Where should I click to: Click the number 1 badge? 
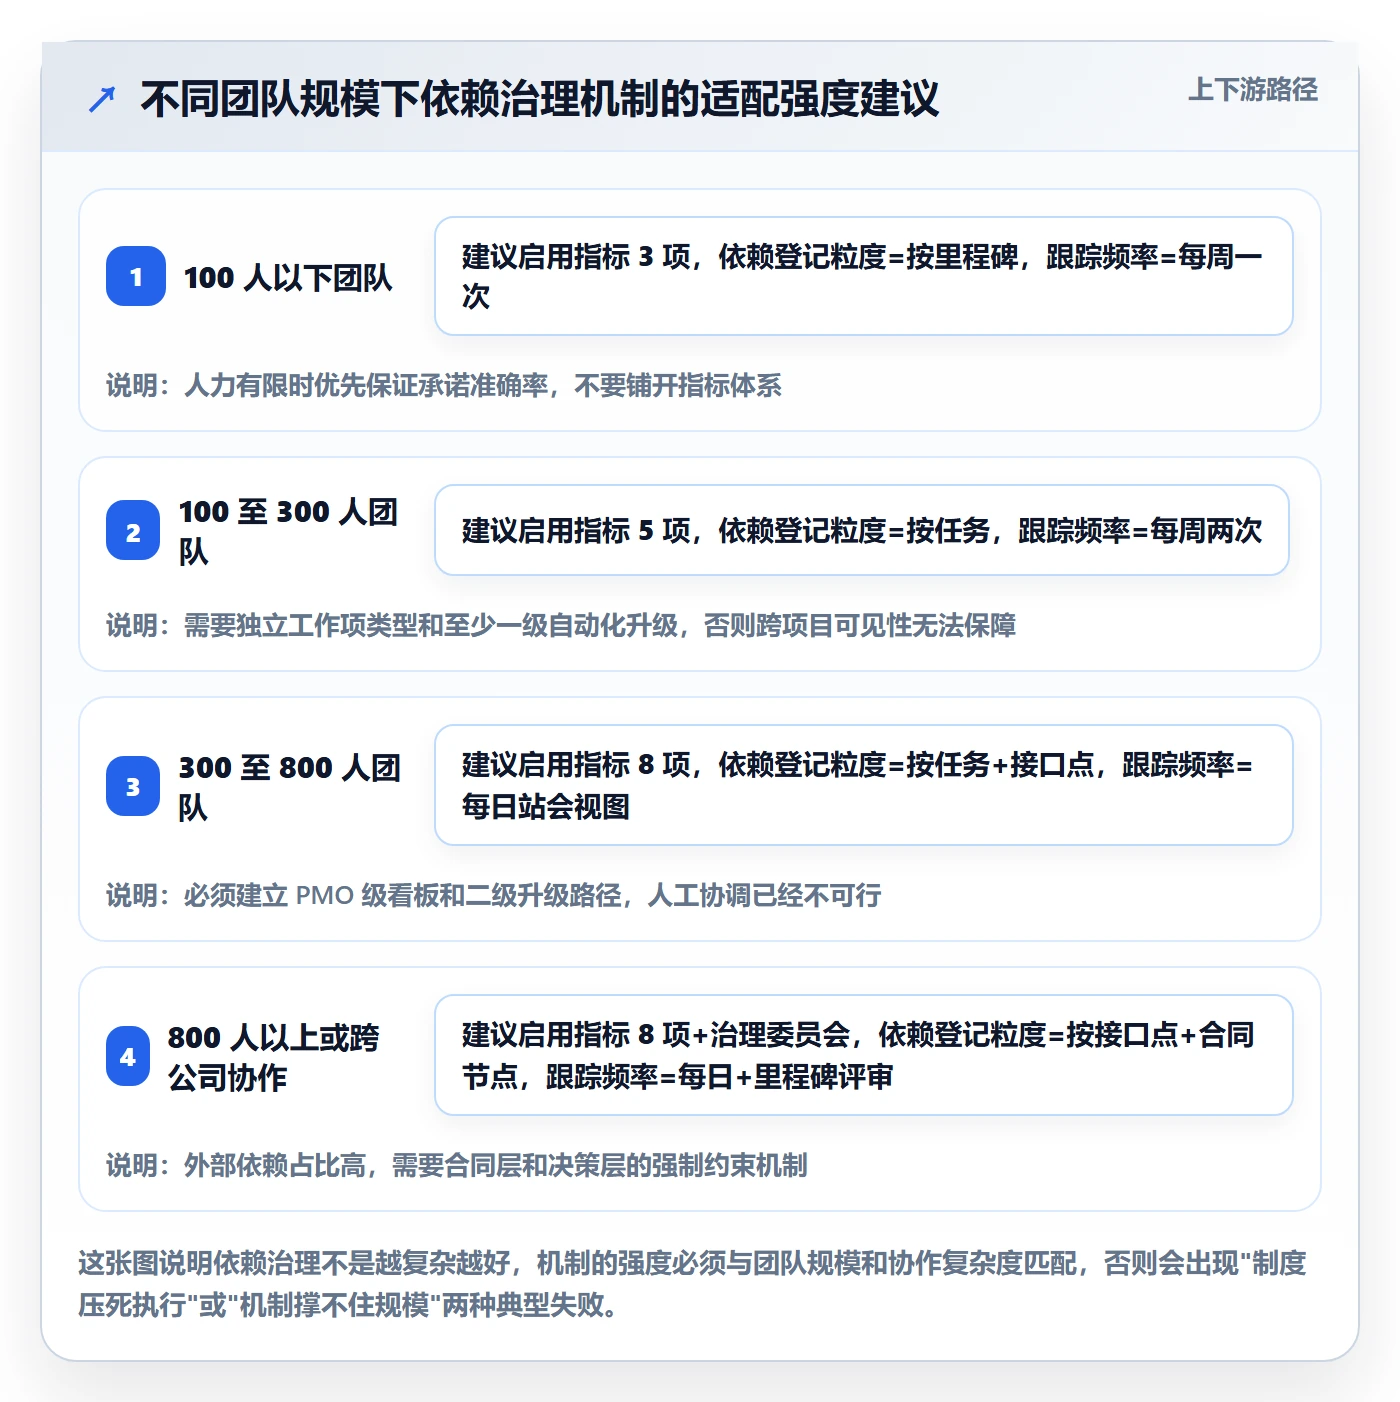[136, 276]
